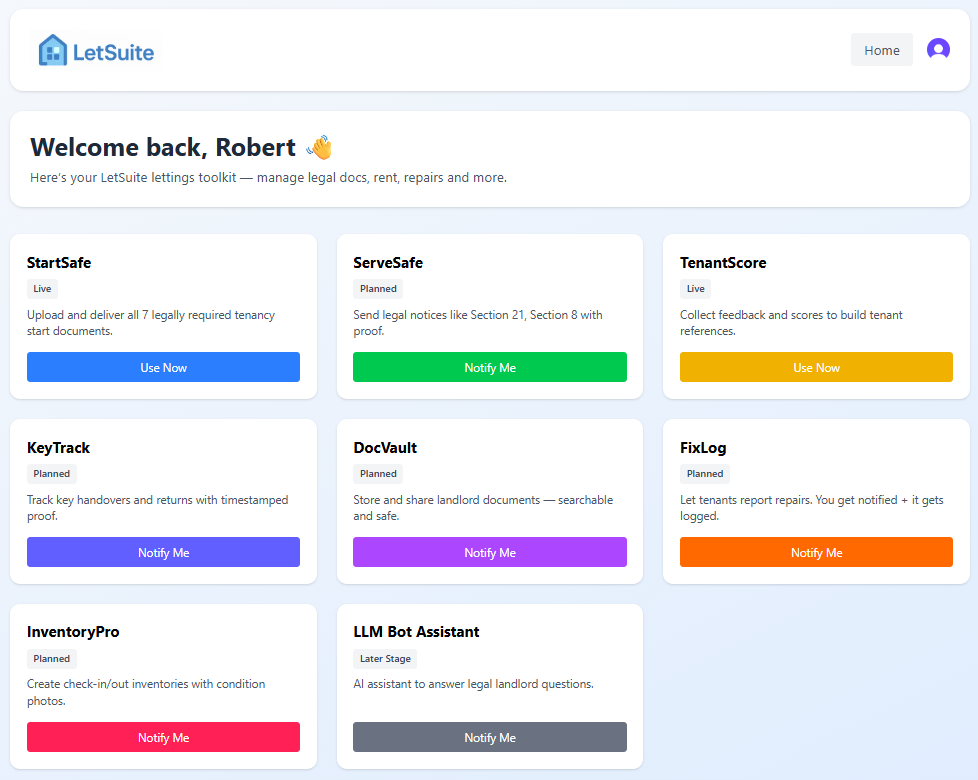Click Notify Me for ServeSafe
Image resolution: width=978 pixels, height=780 pixels.
[x=490, y=367]
